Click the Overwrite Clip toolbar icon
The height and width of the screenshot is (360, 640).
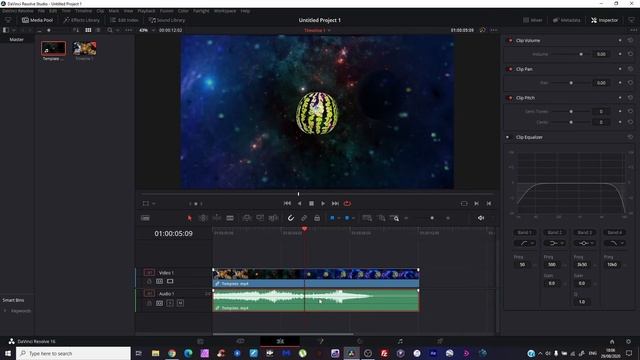pyautogui.click(x=260, y=218)
